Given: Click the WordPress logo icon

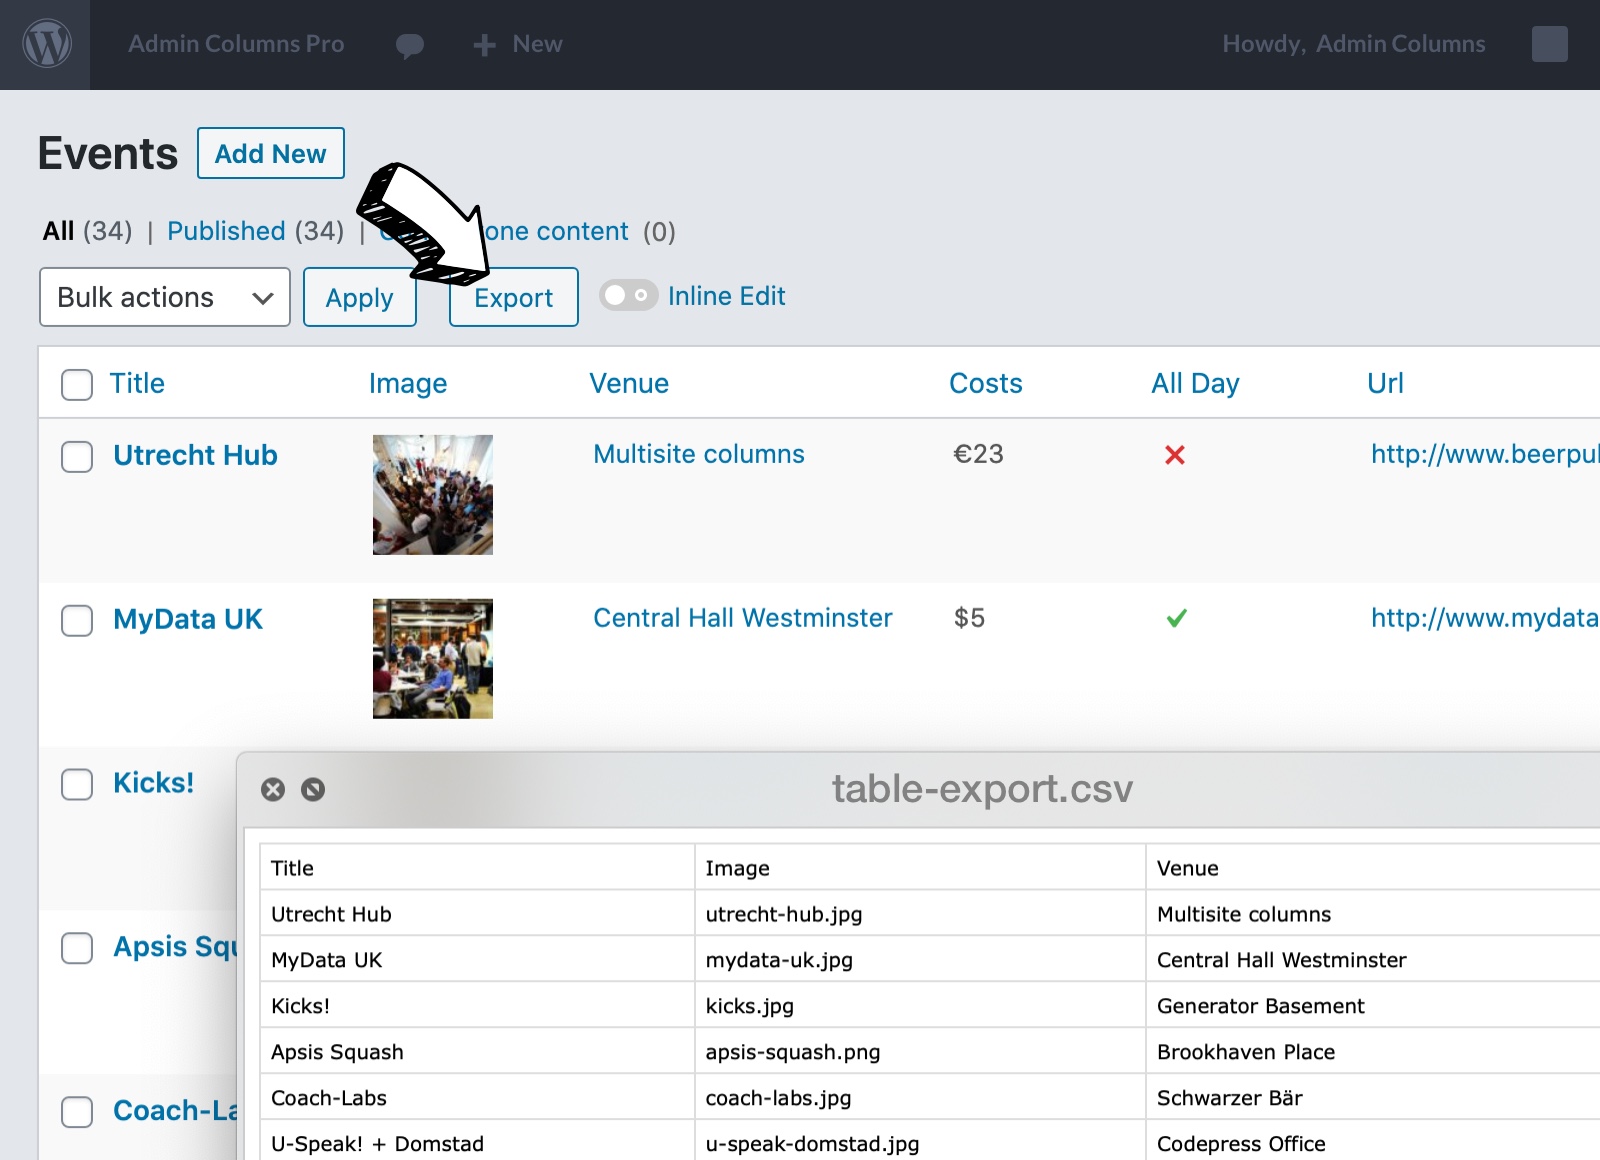Looking at the screenshot, I should pos(47,45).
